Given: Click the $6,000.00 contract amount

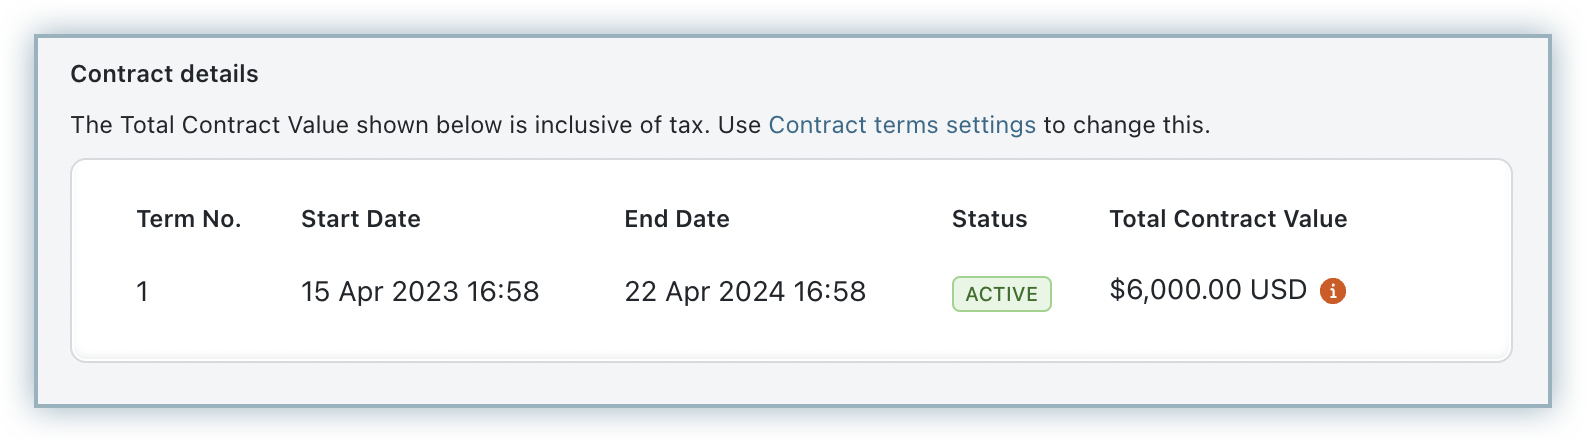Looking at the screenshot, I should coord(1175,290).
